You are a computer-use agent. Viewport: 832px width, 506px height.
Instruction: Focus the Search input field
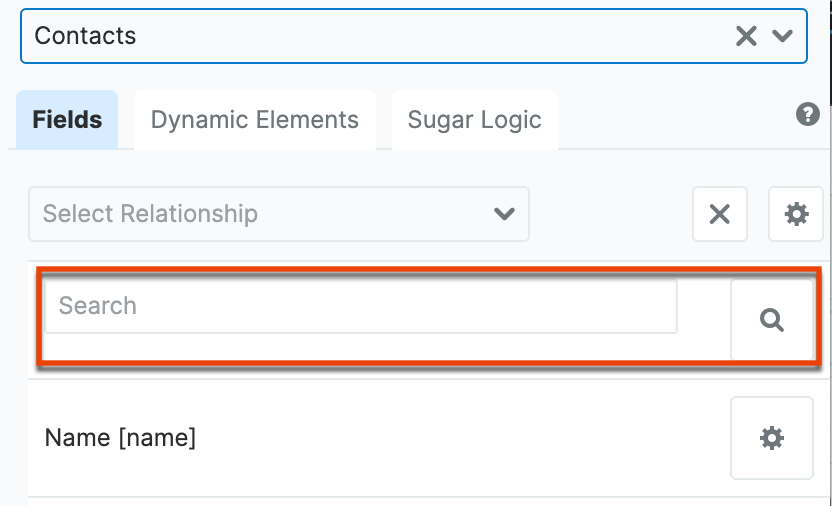(360, 306)
